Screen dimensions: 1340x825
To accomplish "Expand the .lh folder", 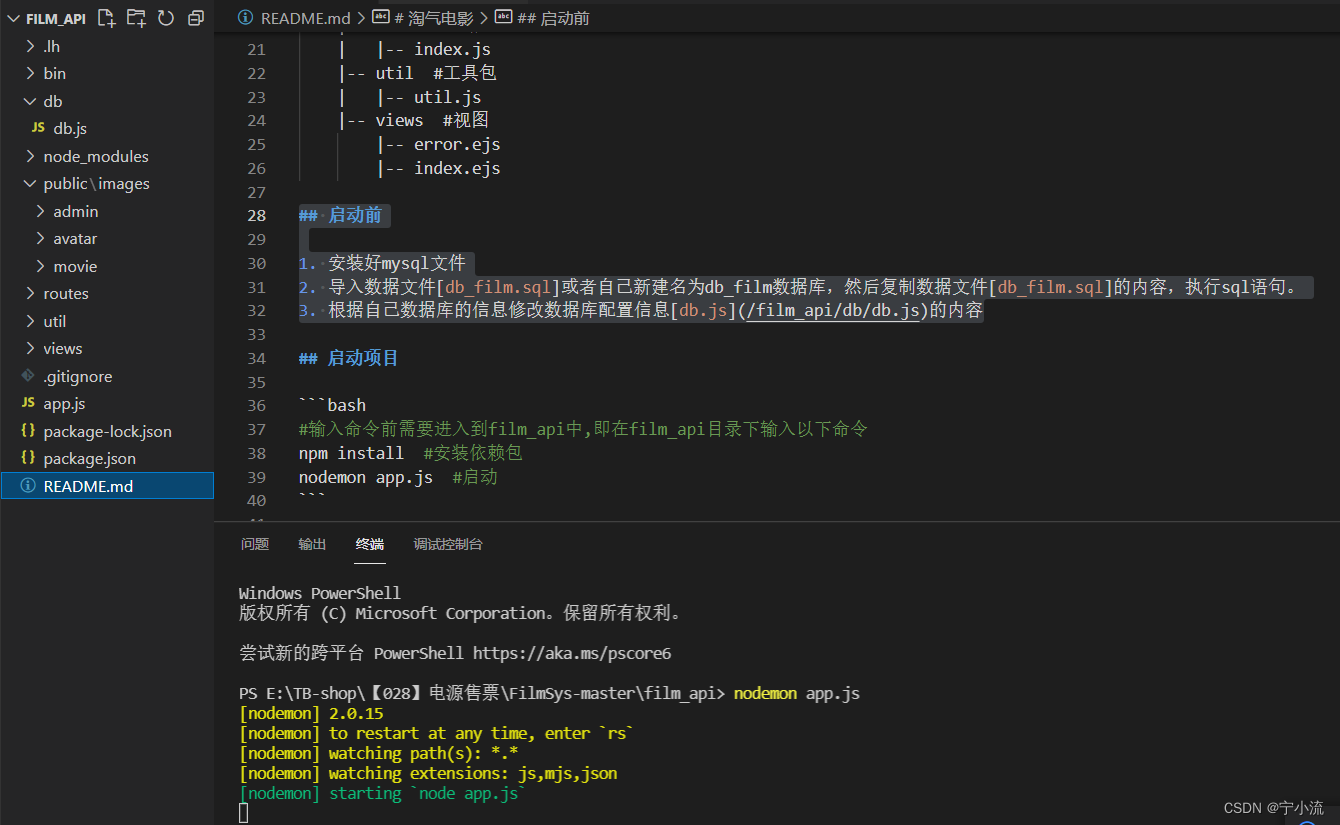I will click(x=28, y=46).
